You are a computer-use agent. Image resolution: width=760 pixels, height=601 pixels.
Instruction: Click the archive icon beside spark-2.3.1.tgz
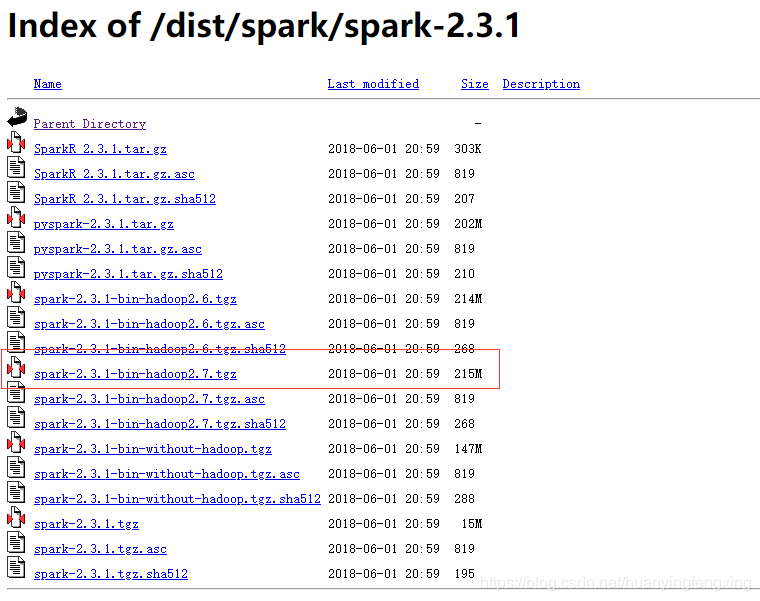[16, 518]
